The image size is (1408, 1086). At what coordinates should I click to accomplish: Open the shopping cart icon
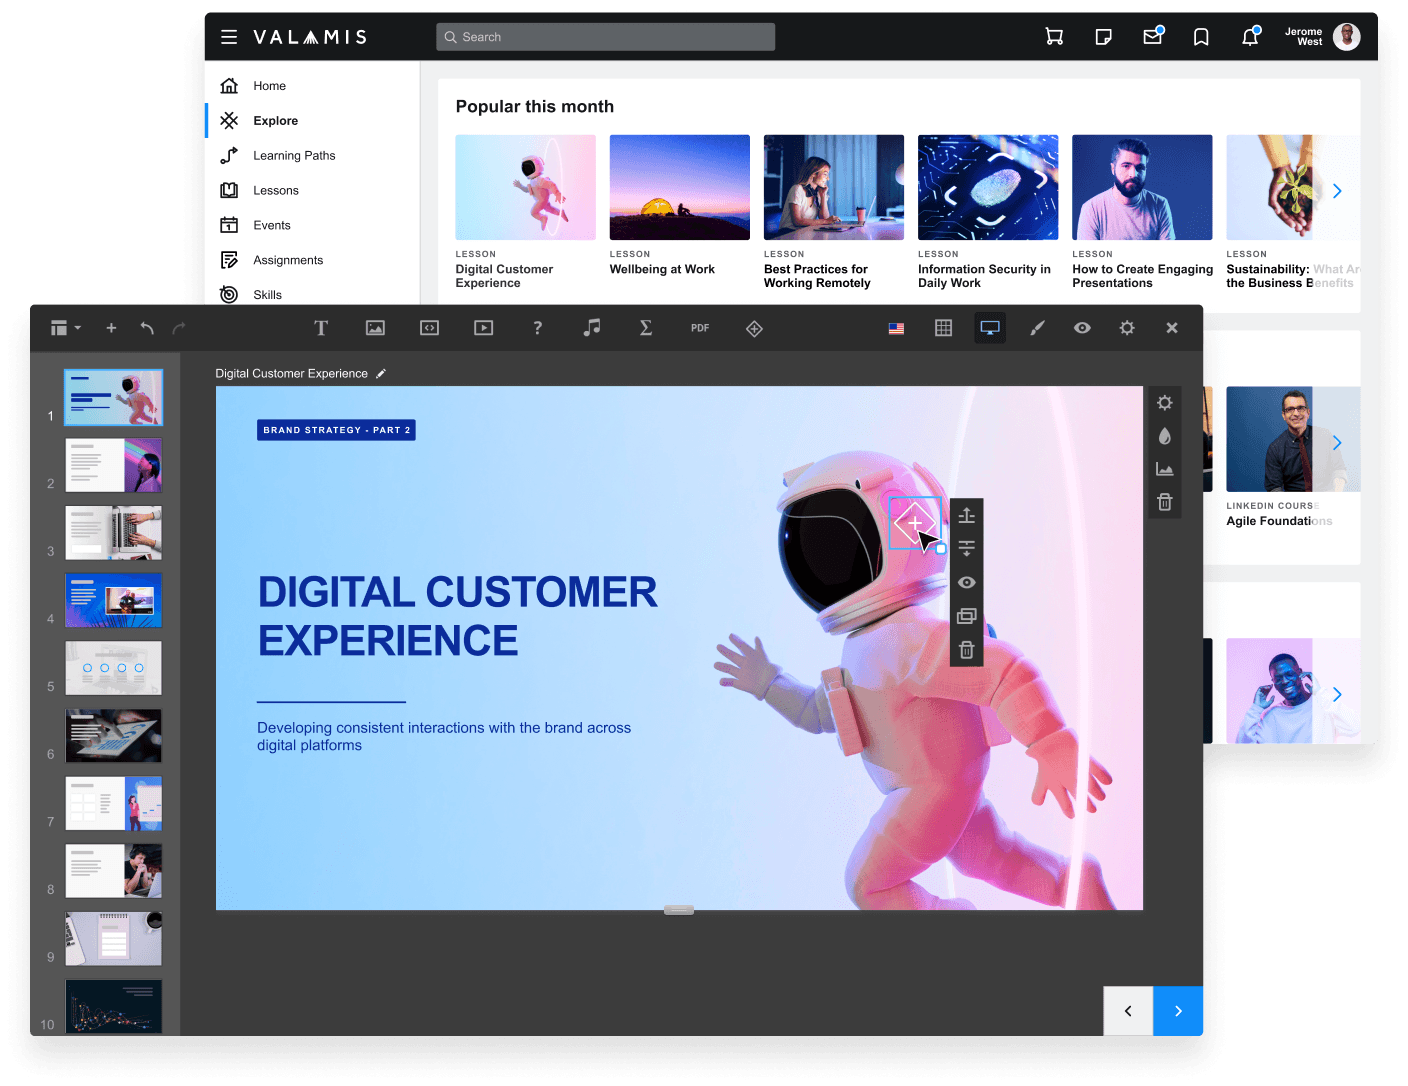tap(1054, 37)
